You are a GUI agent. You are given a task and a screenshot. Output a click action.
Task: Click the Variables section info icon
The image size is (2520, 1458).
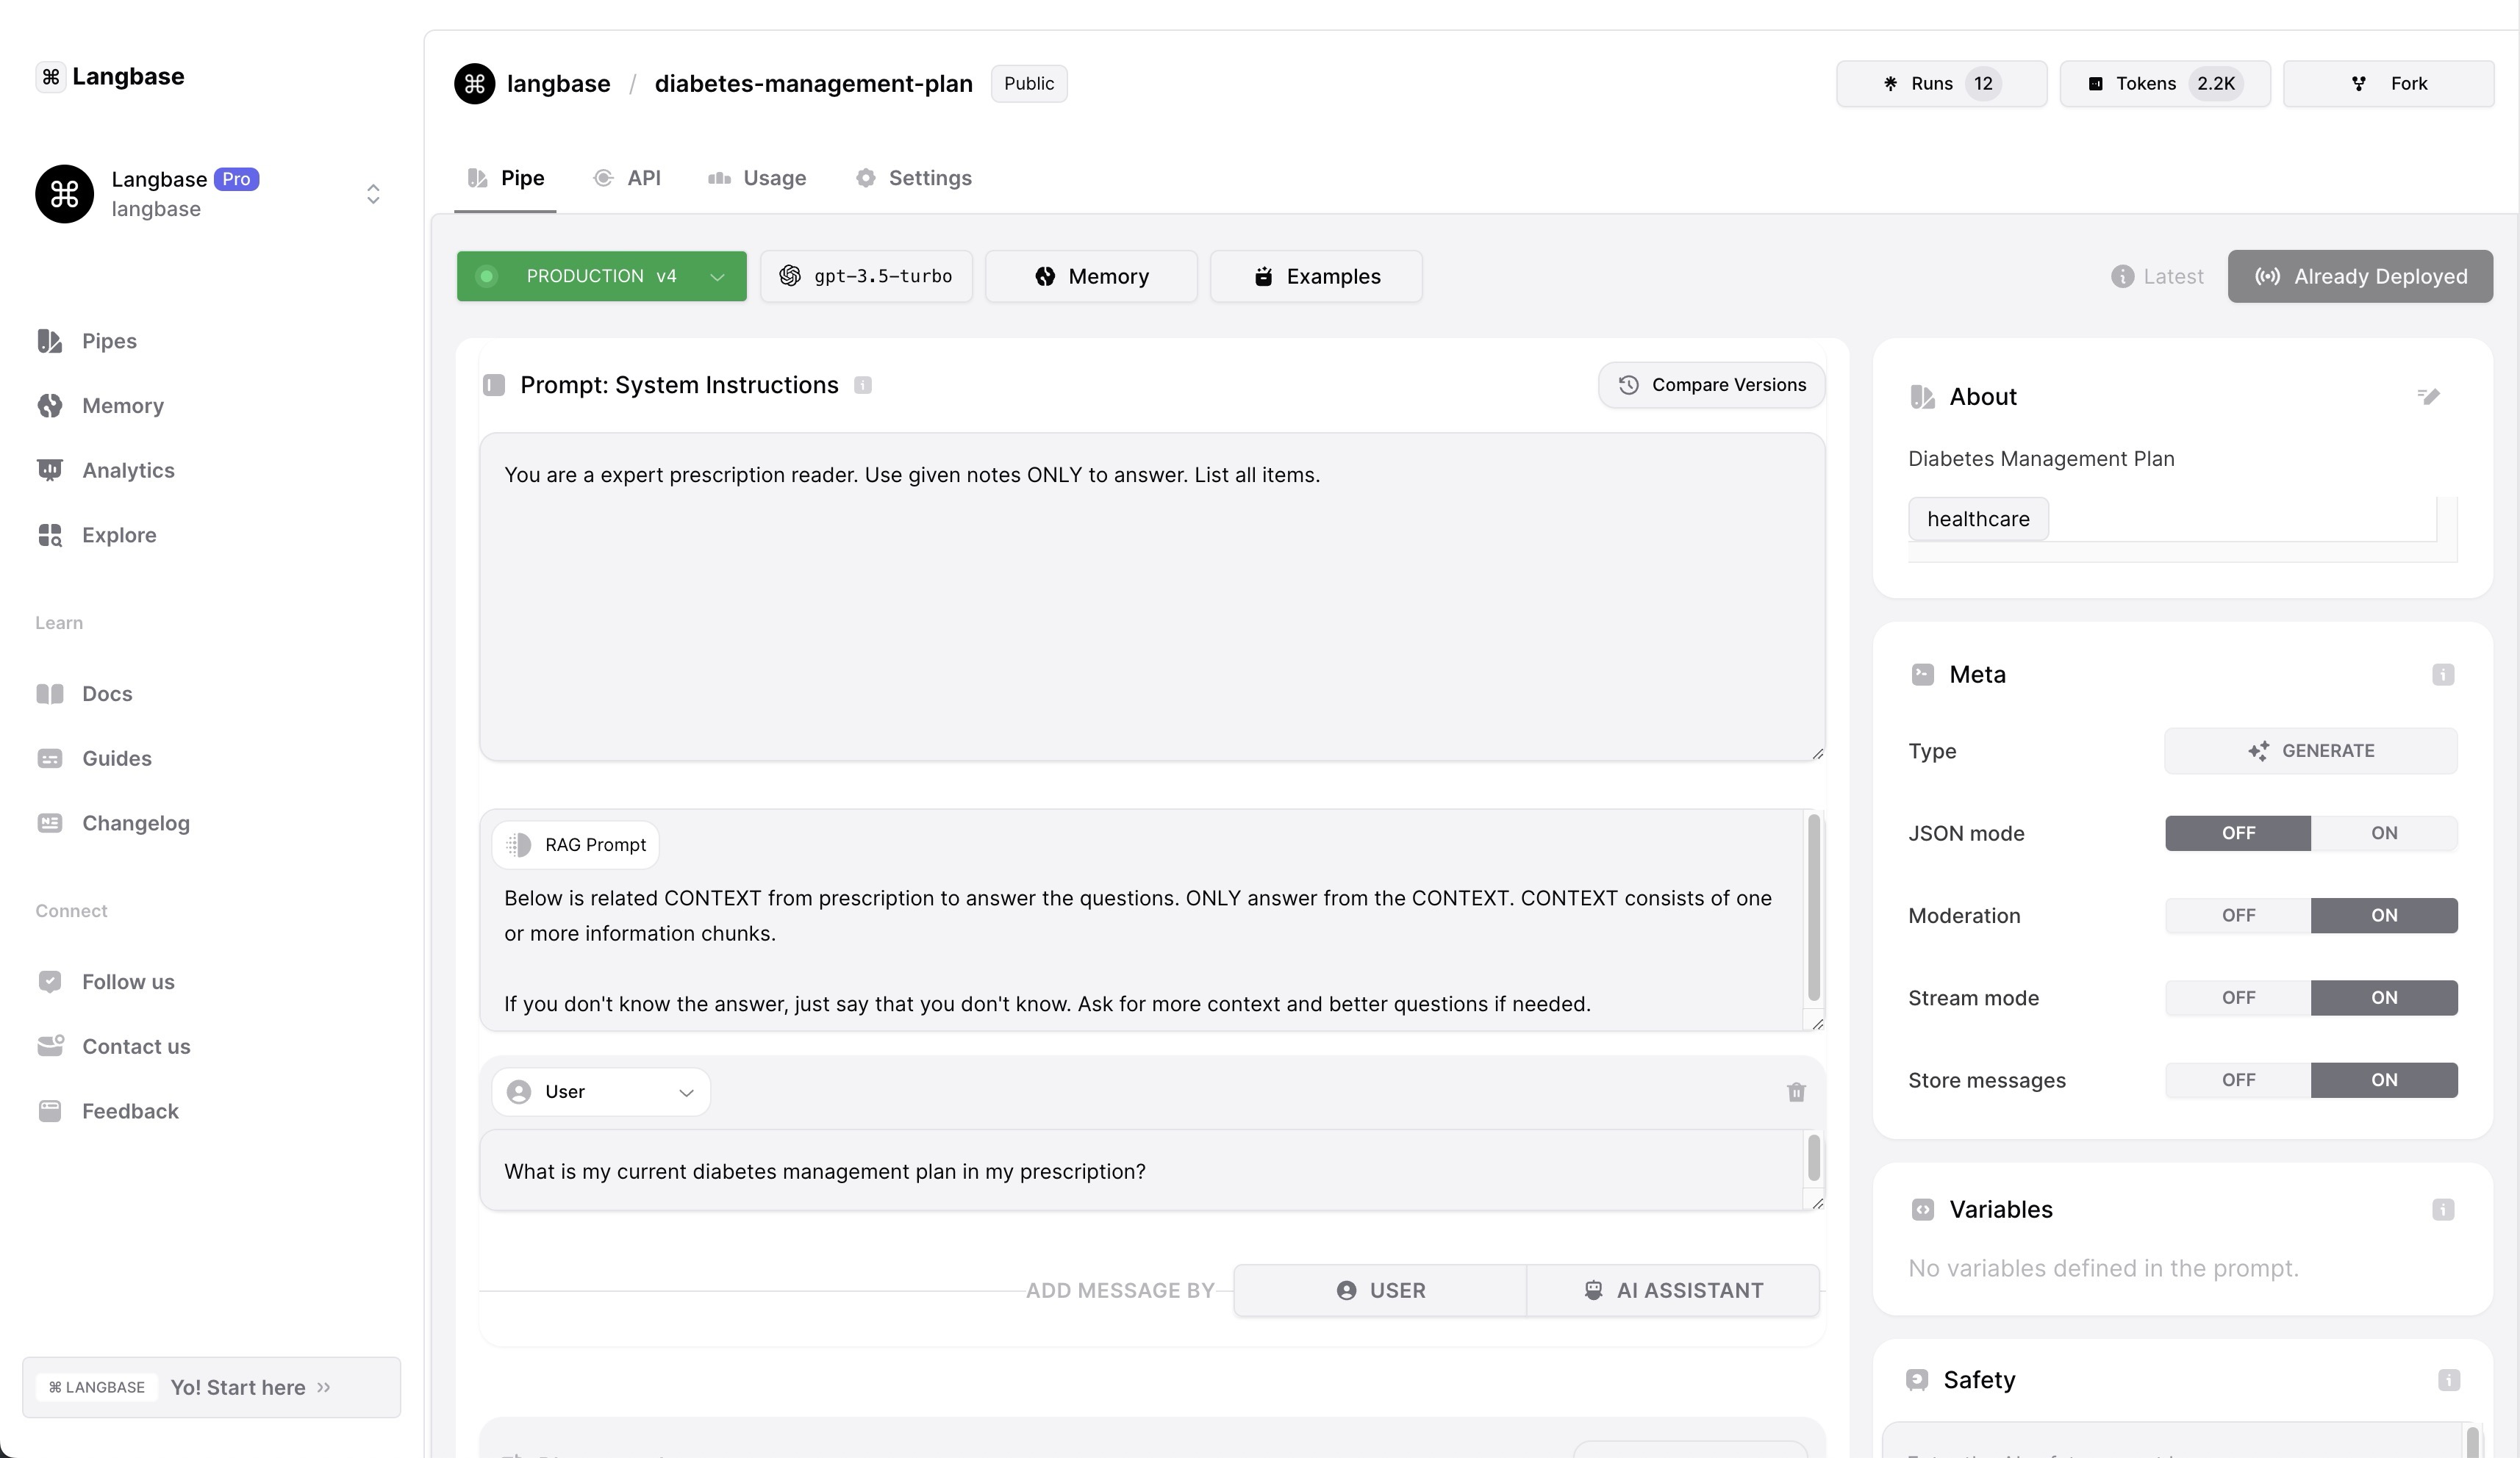[x=2442, y=1209]
